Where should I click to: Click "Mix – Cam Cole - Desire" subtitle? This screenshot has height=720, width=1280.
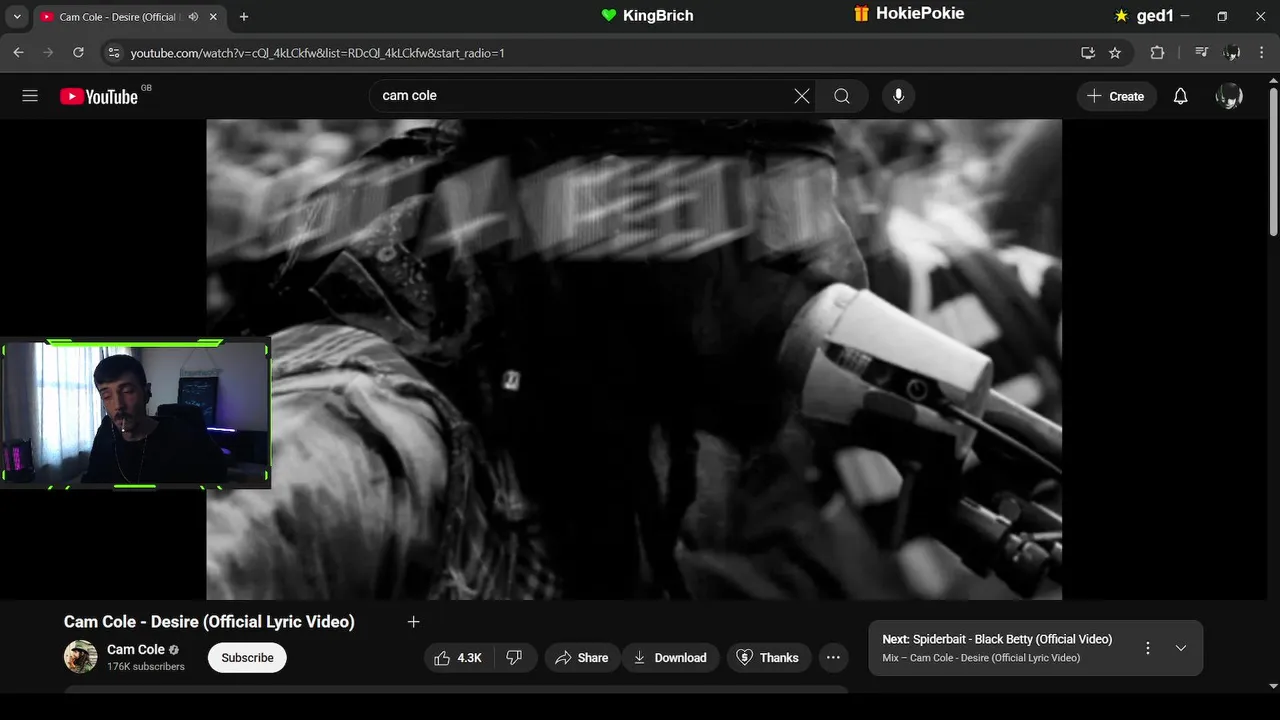(x=981, y=658)
